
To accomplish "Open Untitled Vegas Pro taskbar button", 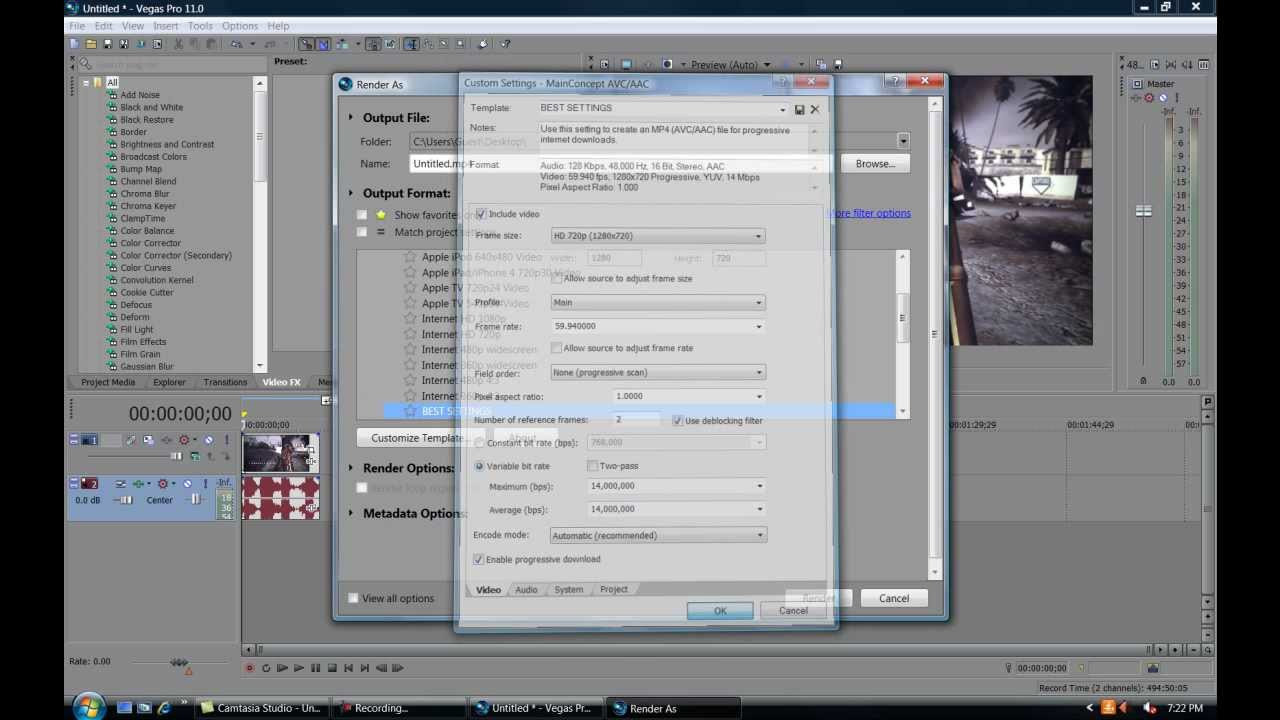I will (535, 708).
